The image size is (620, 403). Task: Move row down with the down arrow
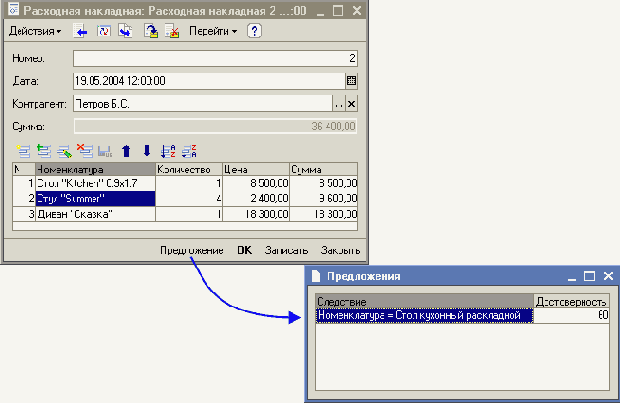tap(146, 151)
